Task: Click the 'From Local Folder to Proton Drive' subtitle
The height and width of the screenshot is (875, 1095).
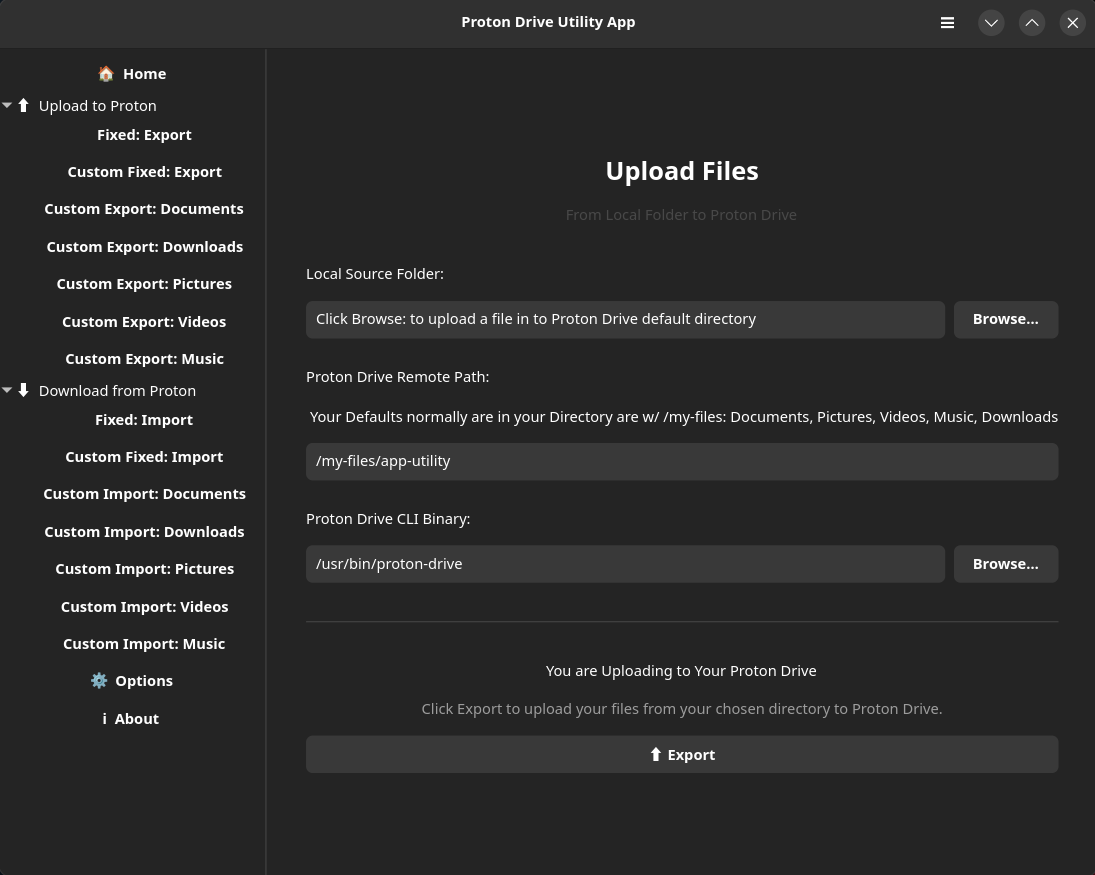Action: click(681, 214)
